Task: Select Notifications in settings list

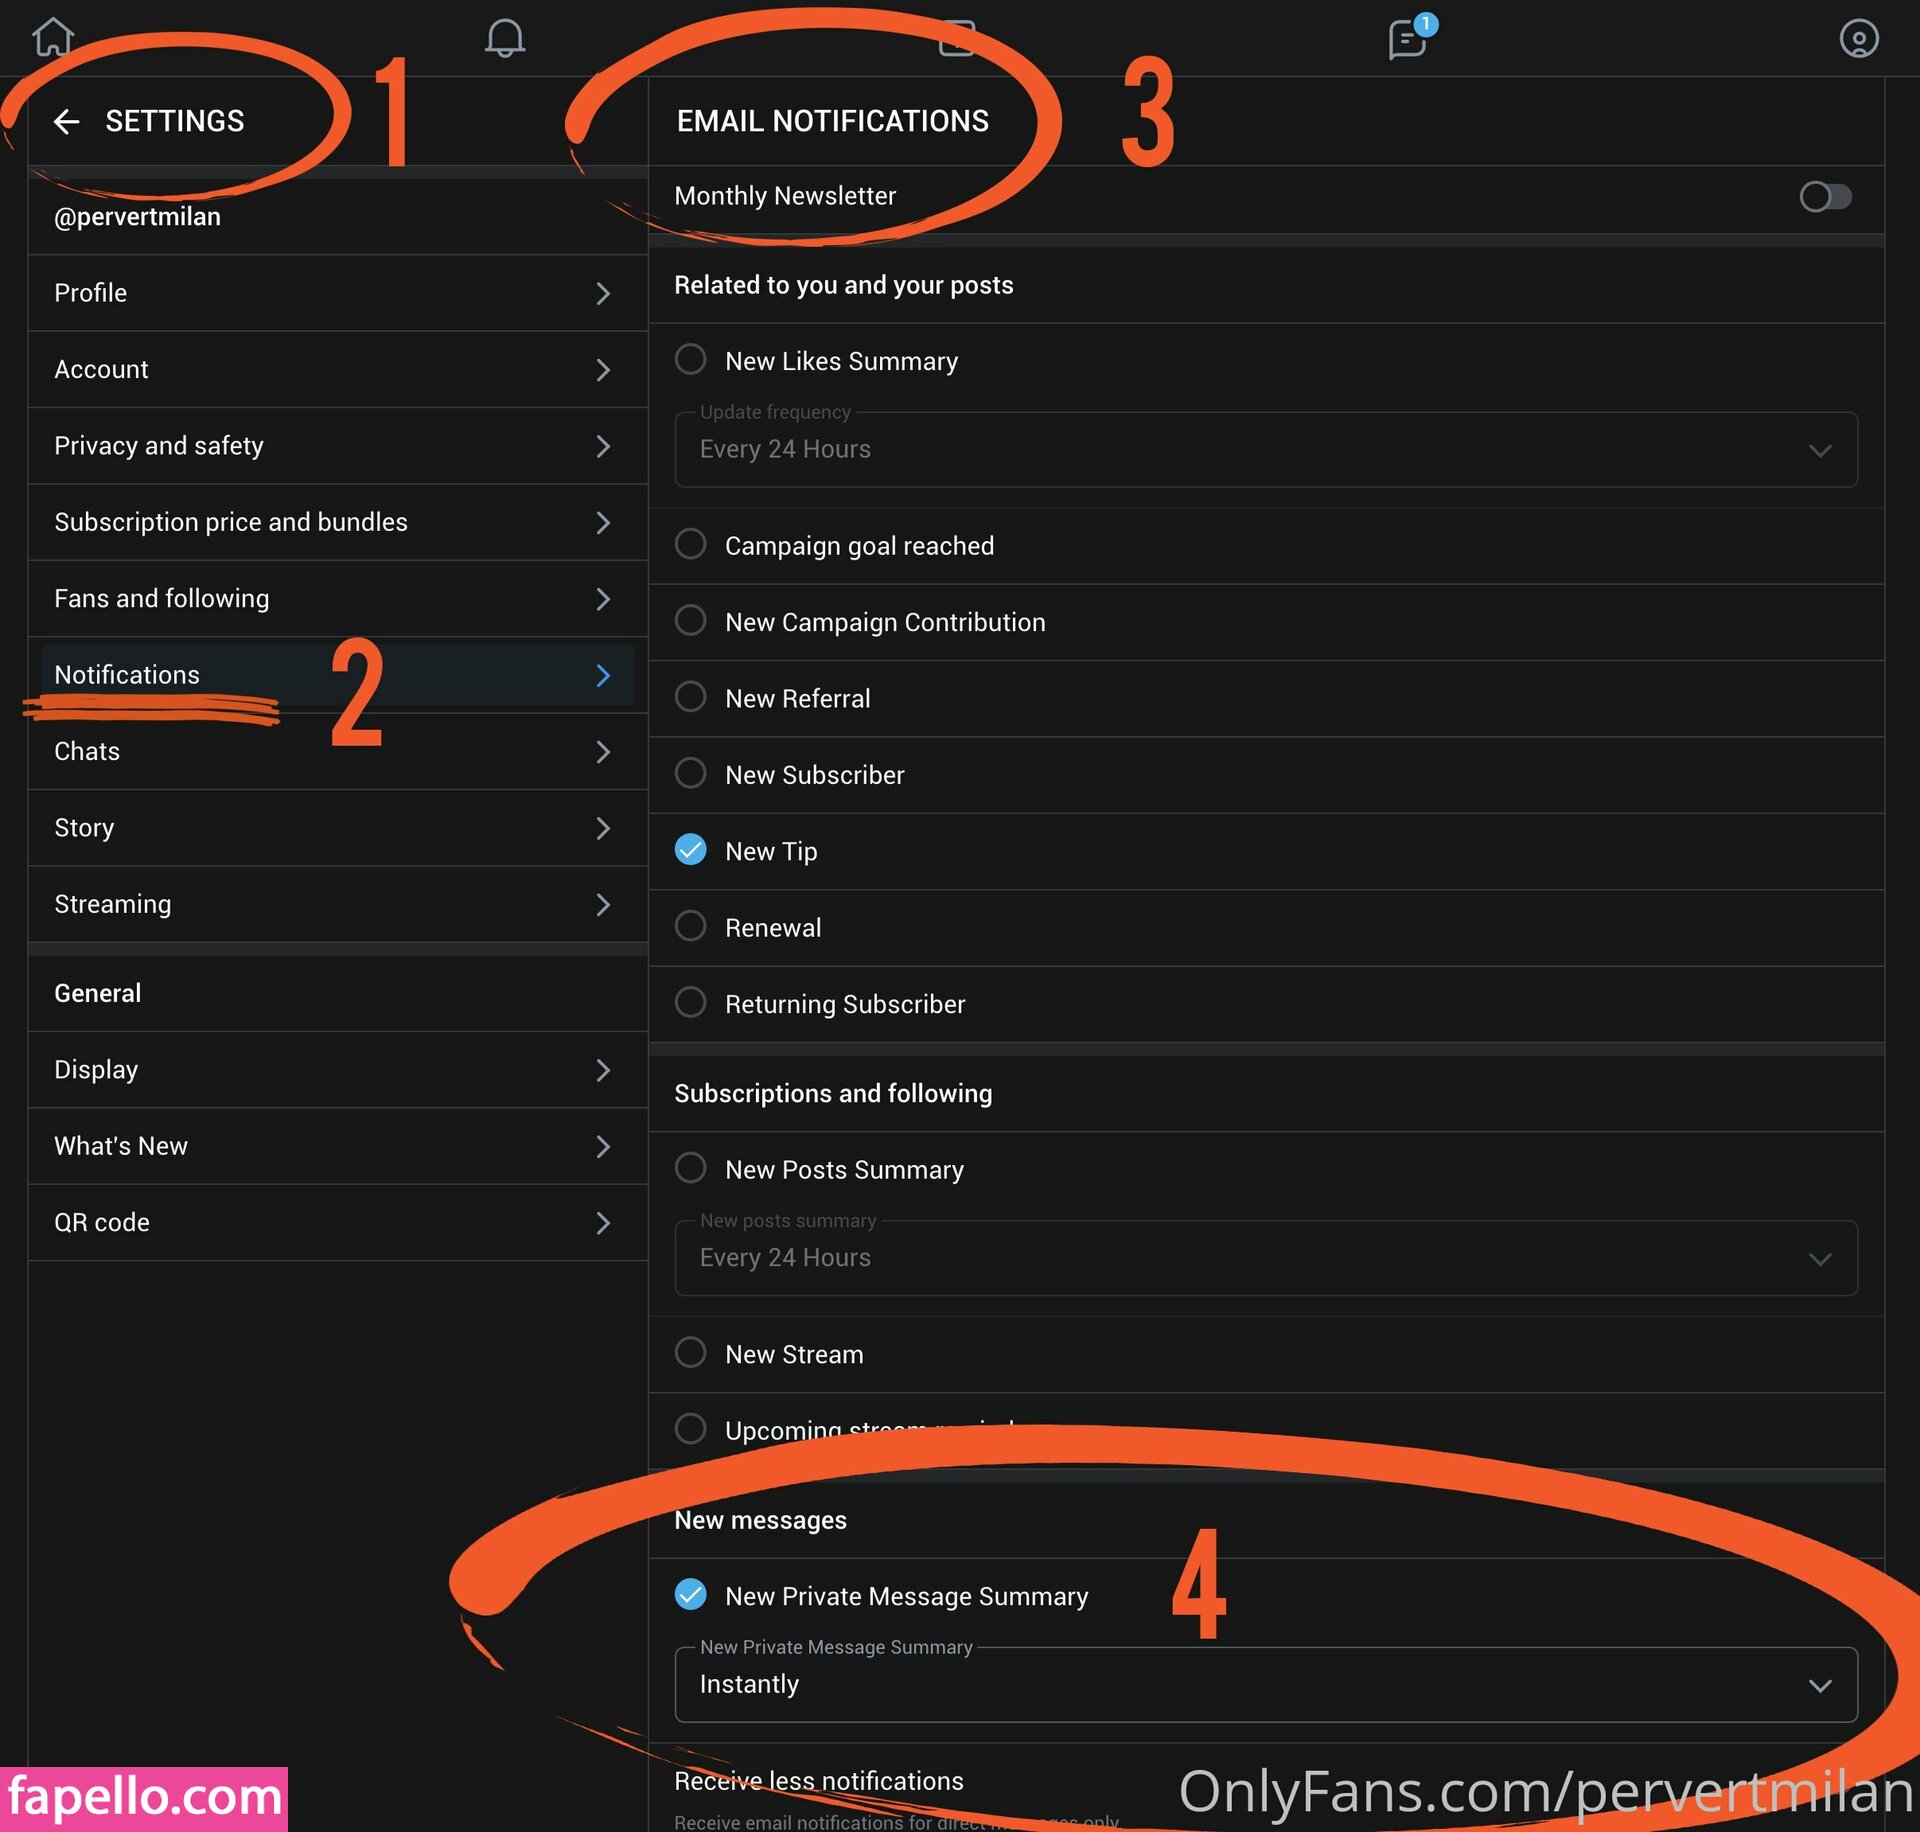Action: 337,675
